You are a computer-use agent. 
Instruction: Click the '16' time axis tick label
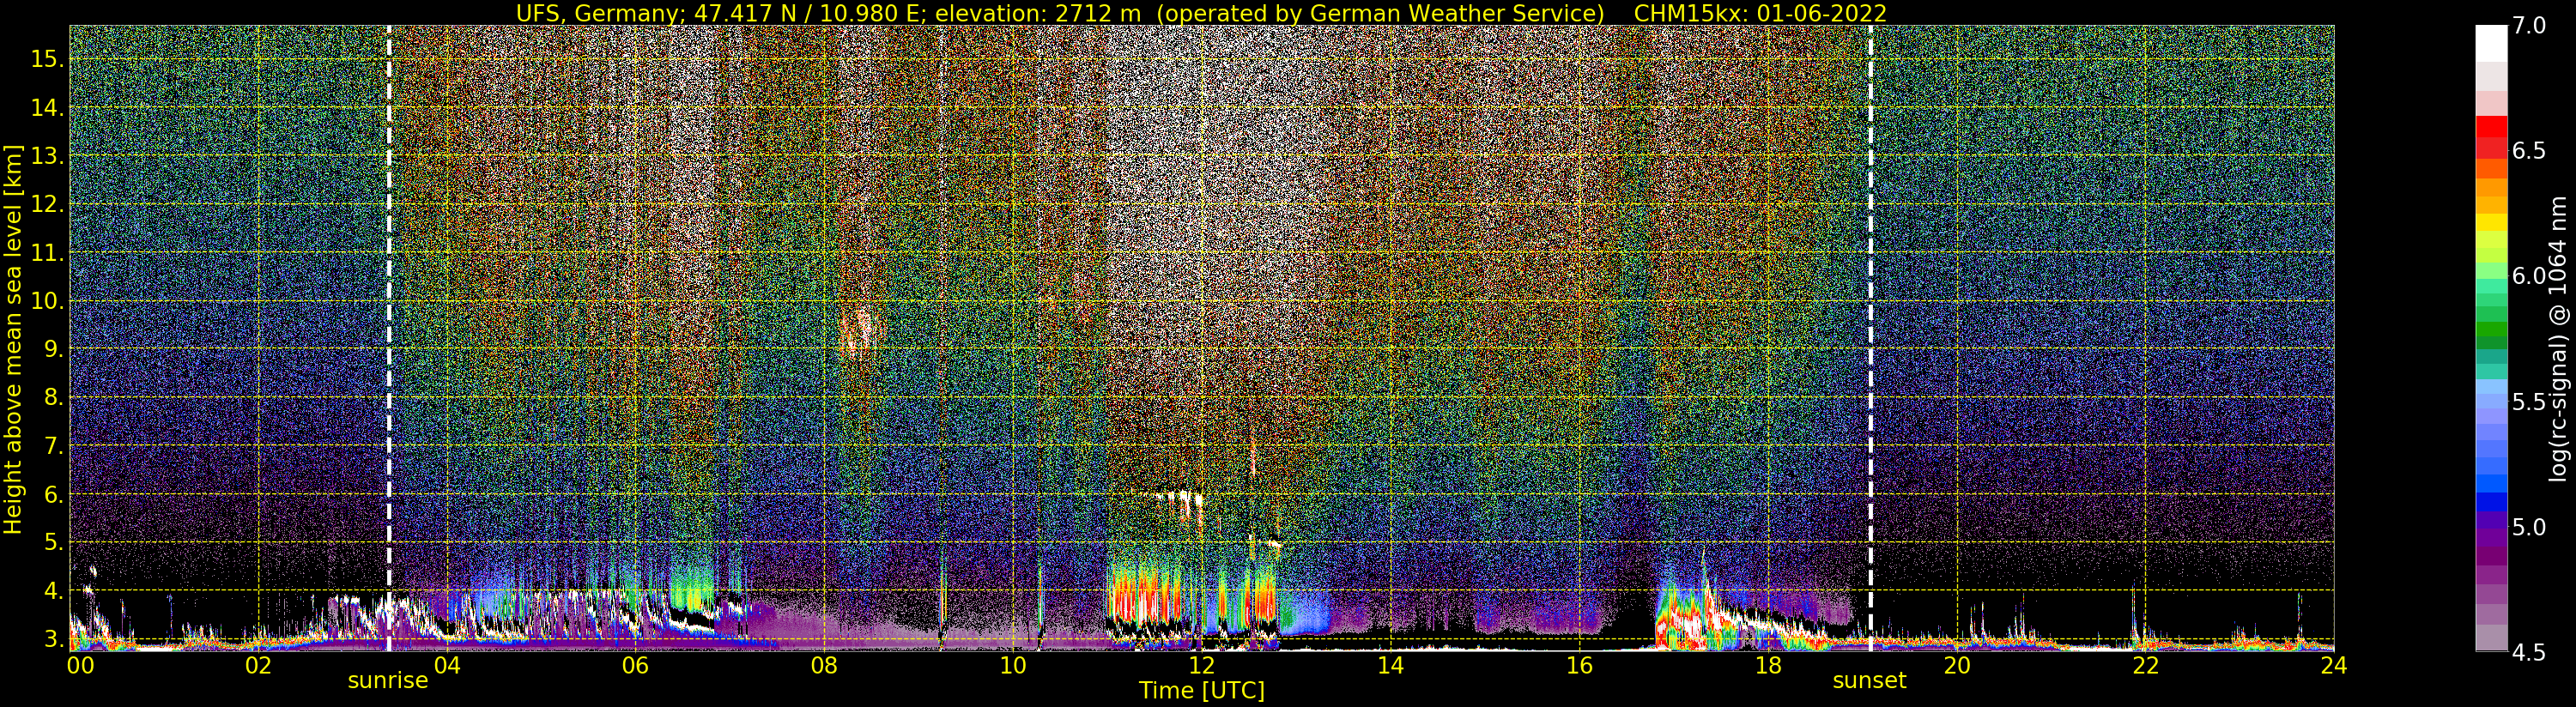(1579, 666)
